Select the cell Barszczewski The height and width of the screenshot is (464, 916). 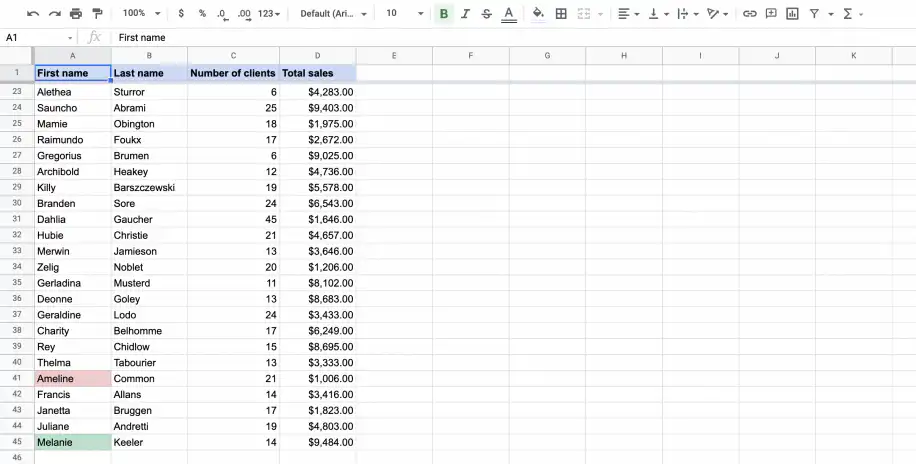(x=149, y=187)
